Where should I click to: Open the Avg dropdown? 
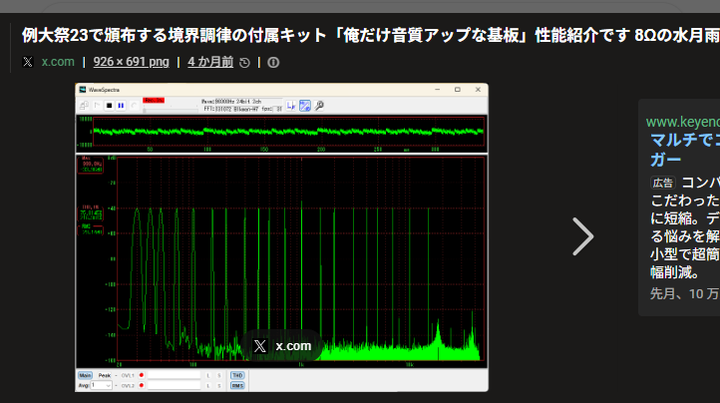click(x=101, y=386)
